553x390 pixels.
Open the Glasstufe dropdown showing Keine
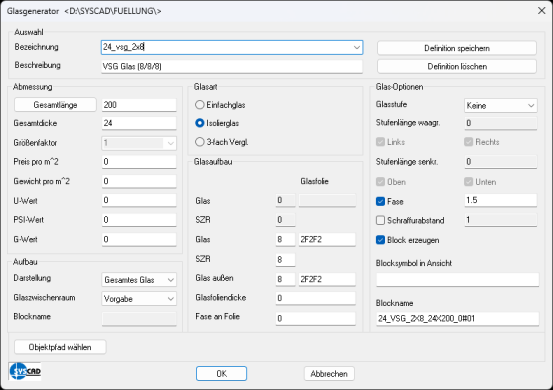[x=500, y=105]
